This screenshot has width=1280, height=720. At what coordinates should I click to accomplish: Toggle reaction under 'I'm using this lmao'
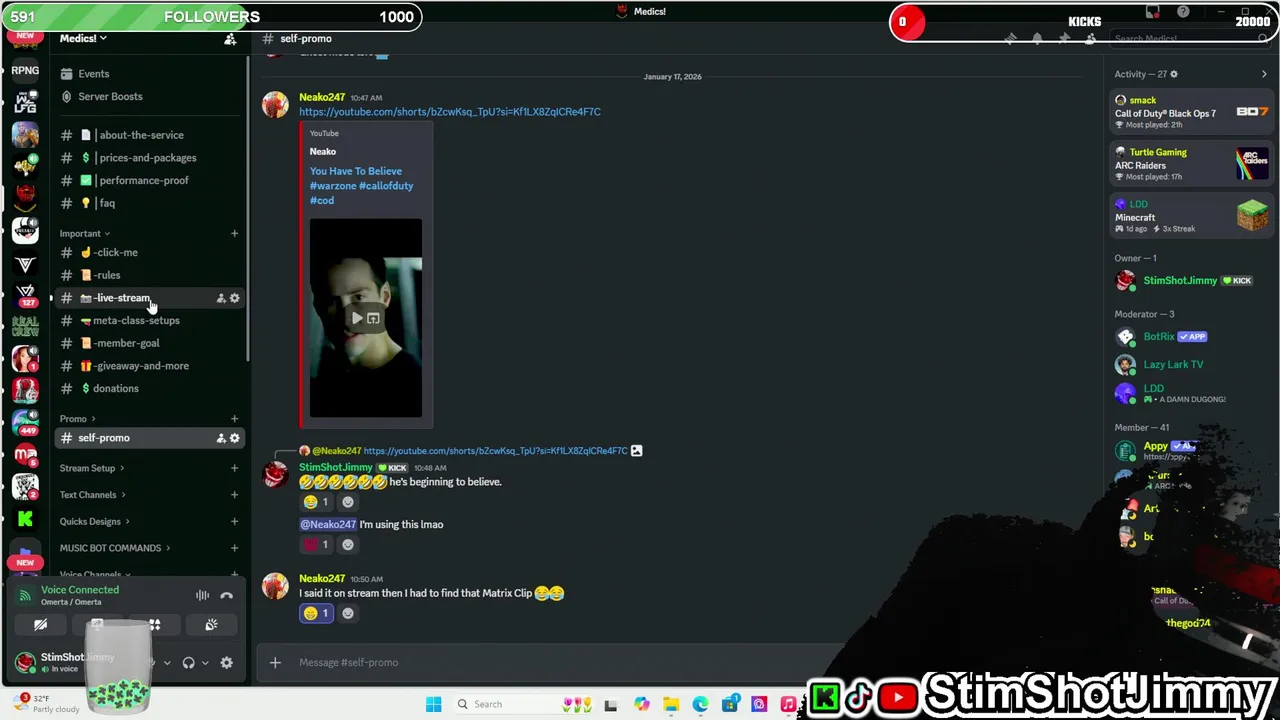[x=316, y=545]
